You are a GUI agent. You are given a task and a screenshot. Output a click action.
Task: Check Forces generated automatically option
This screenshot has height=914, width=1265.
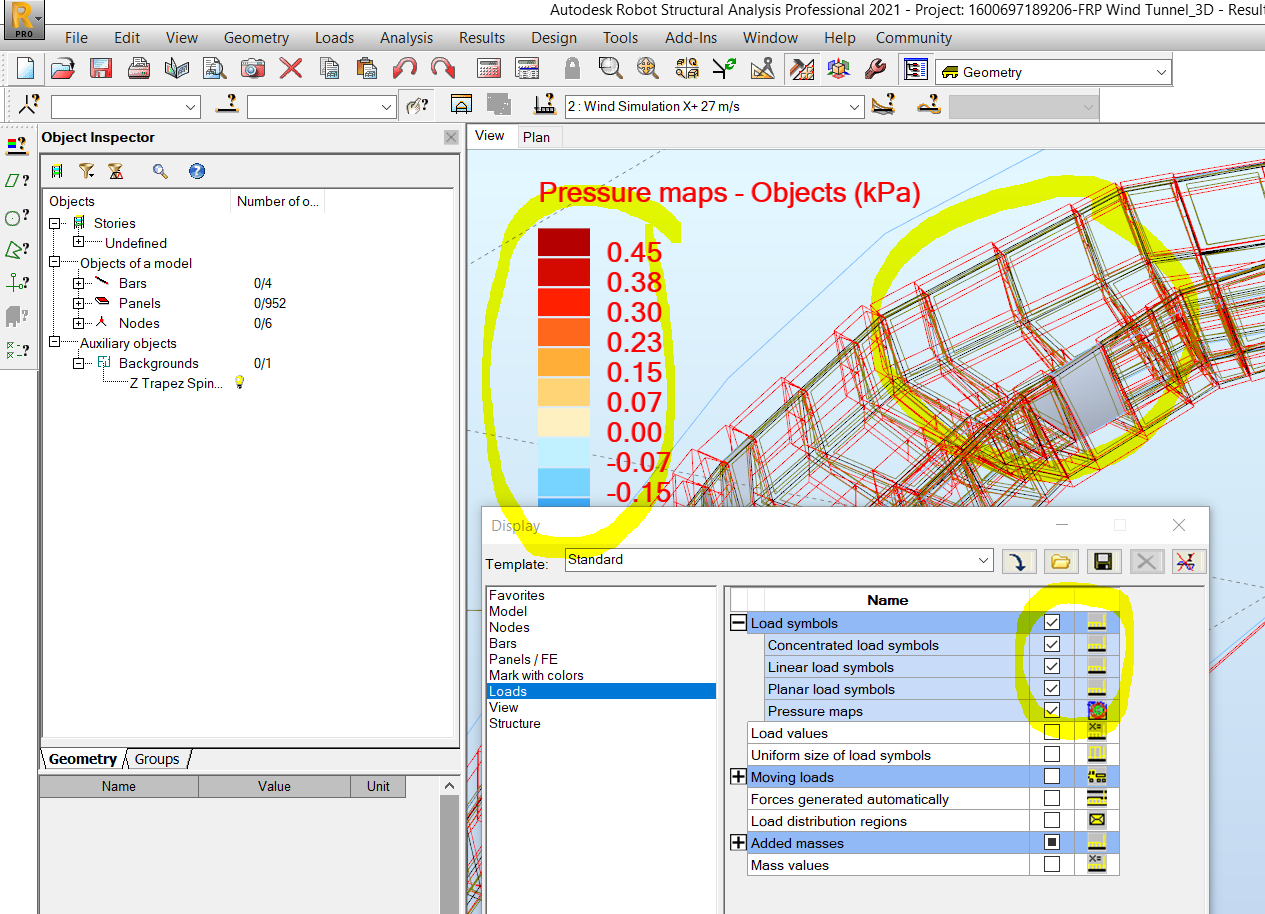(1052, 799)
